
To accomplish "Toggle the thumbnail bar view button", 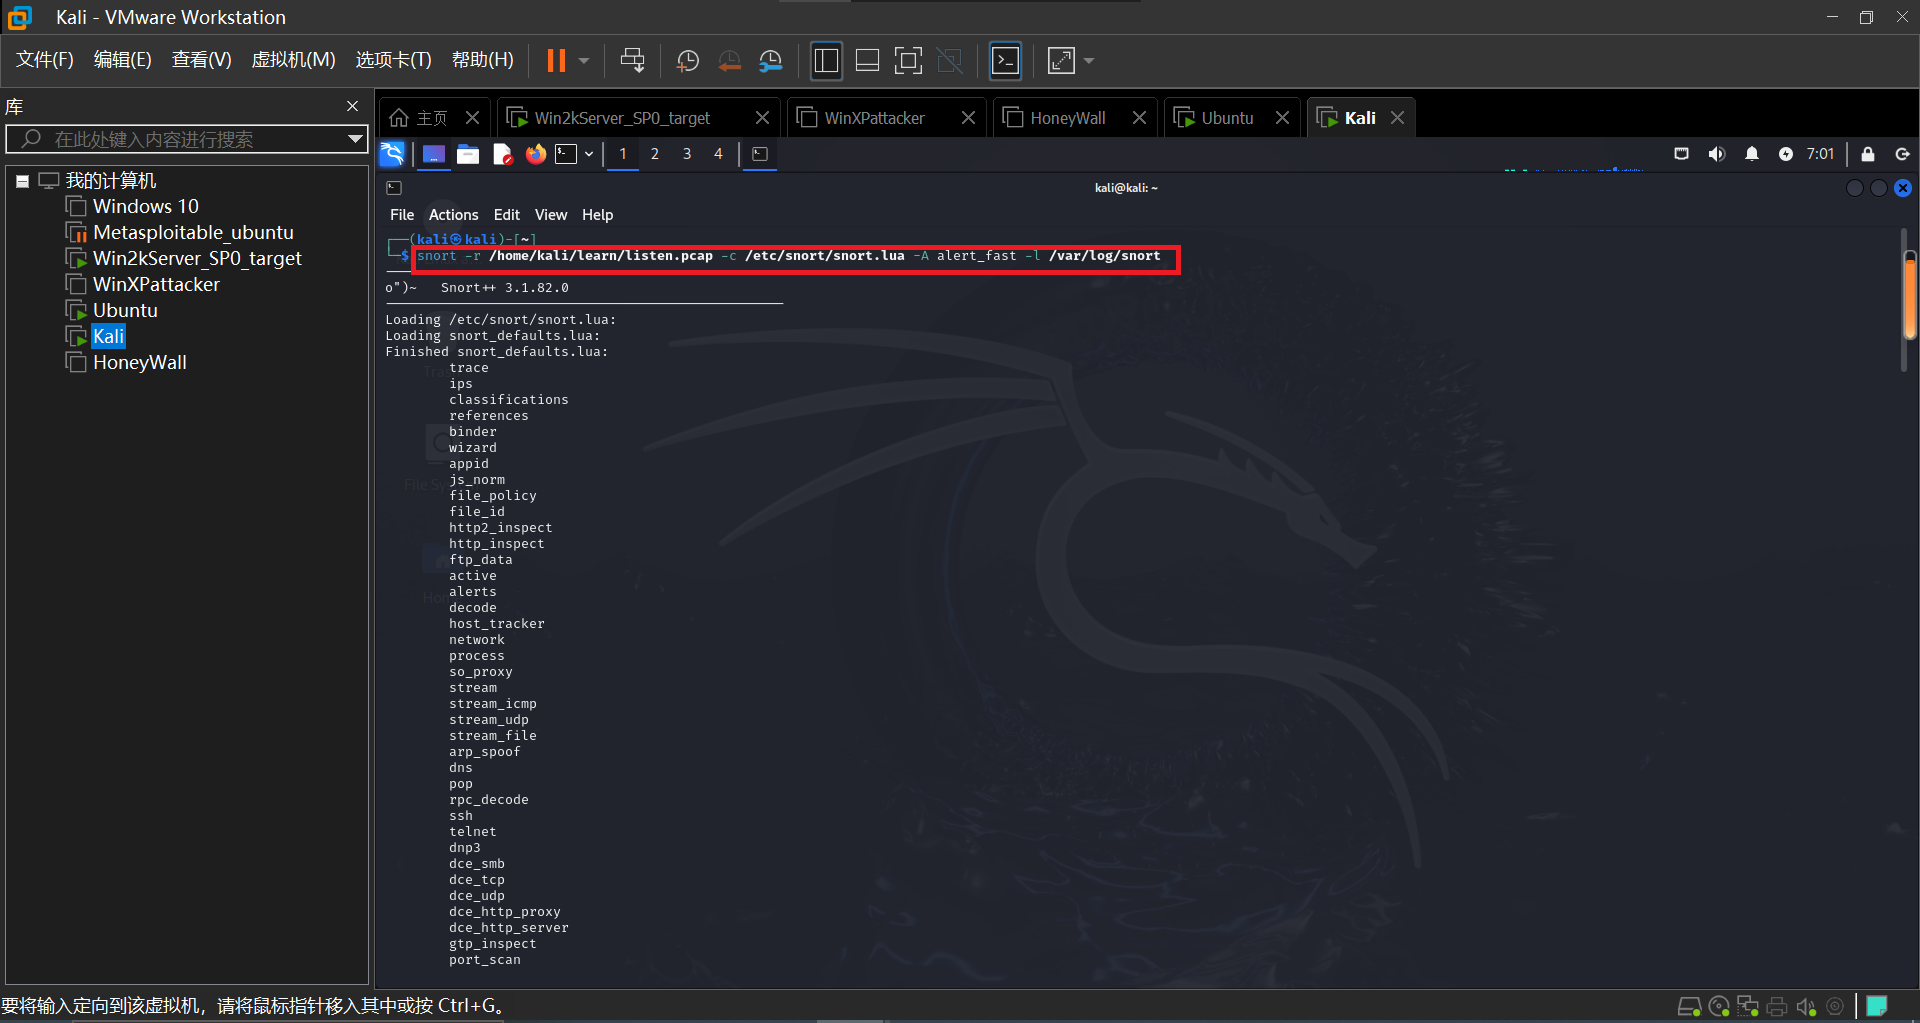I will point(867,61).
